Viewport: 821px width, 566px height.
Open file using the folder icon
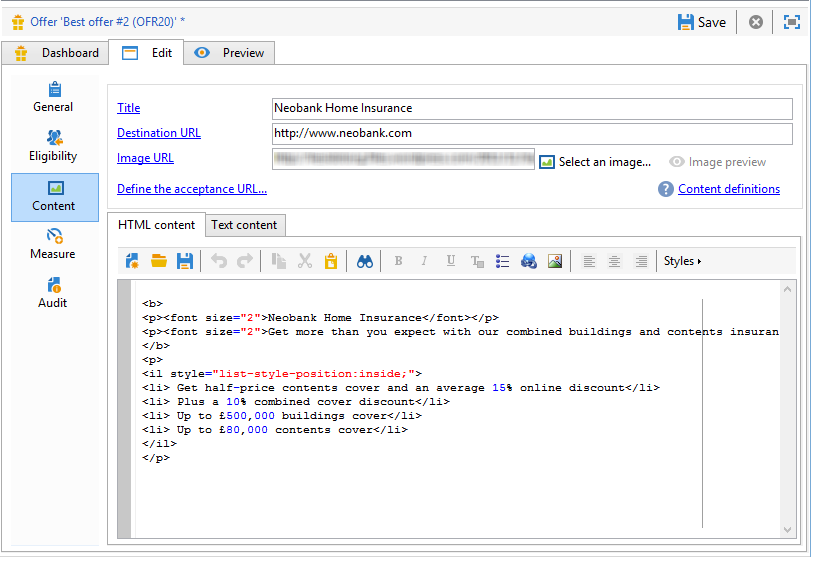click(158, 261)
